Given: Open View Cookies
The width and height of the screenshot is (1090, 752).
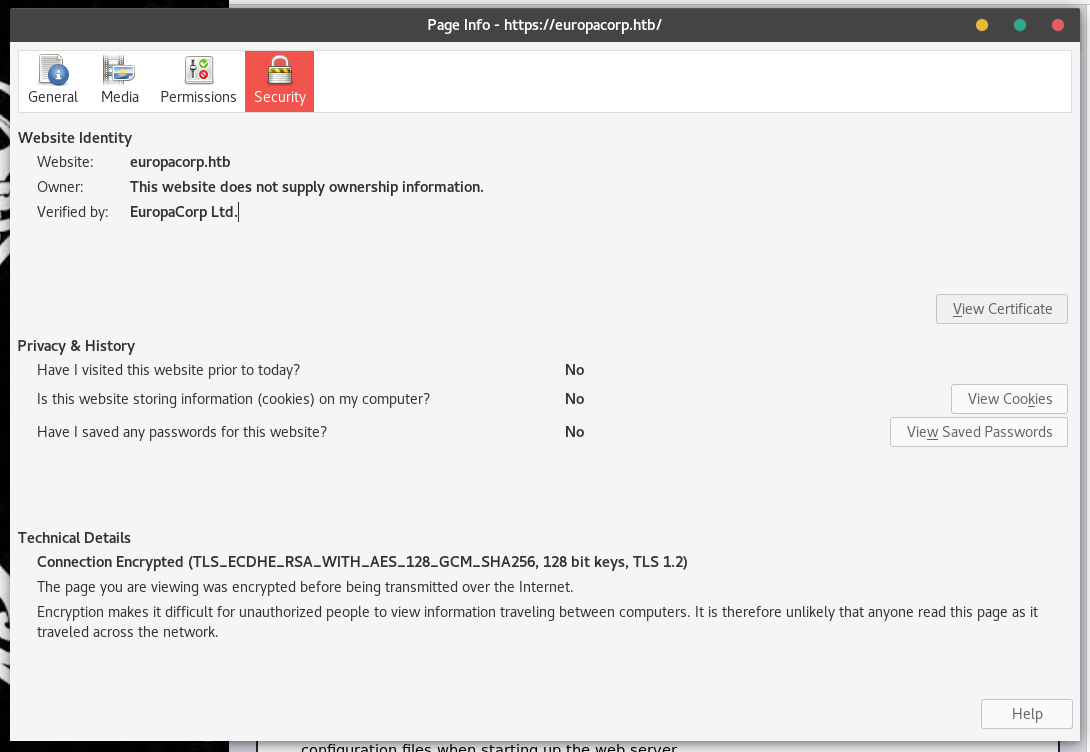Looking at the screenshot, I should pyautogui.click(x=1009, y=399).
